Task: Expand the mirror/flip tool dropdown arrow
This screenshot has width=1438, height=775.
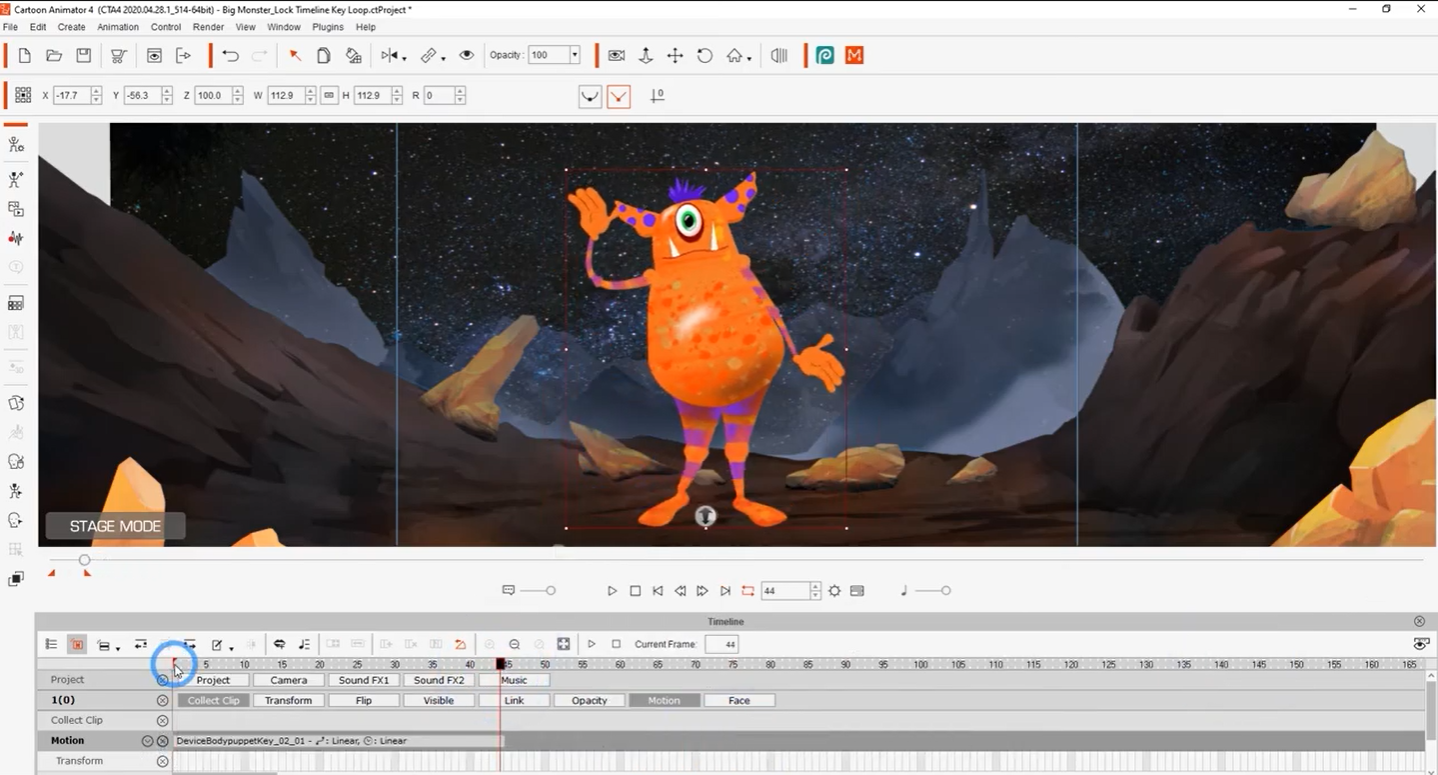Action: pyautogui.click(x=404, y=58)
